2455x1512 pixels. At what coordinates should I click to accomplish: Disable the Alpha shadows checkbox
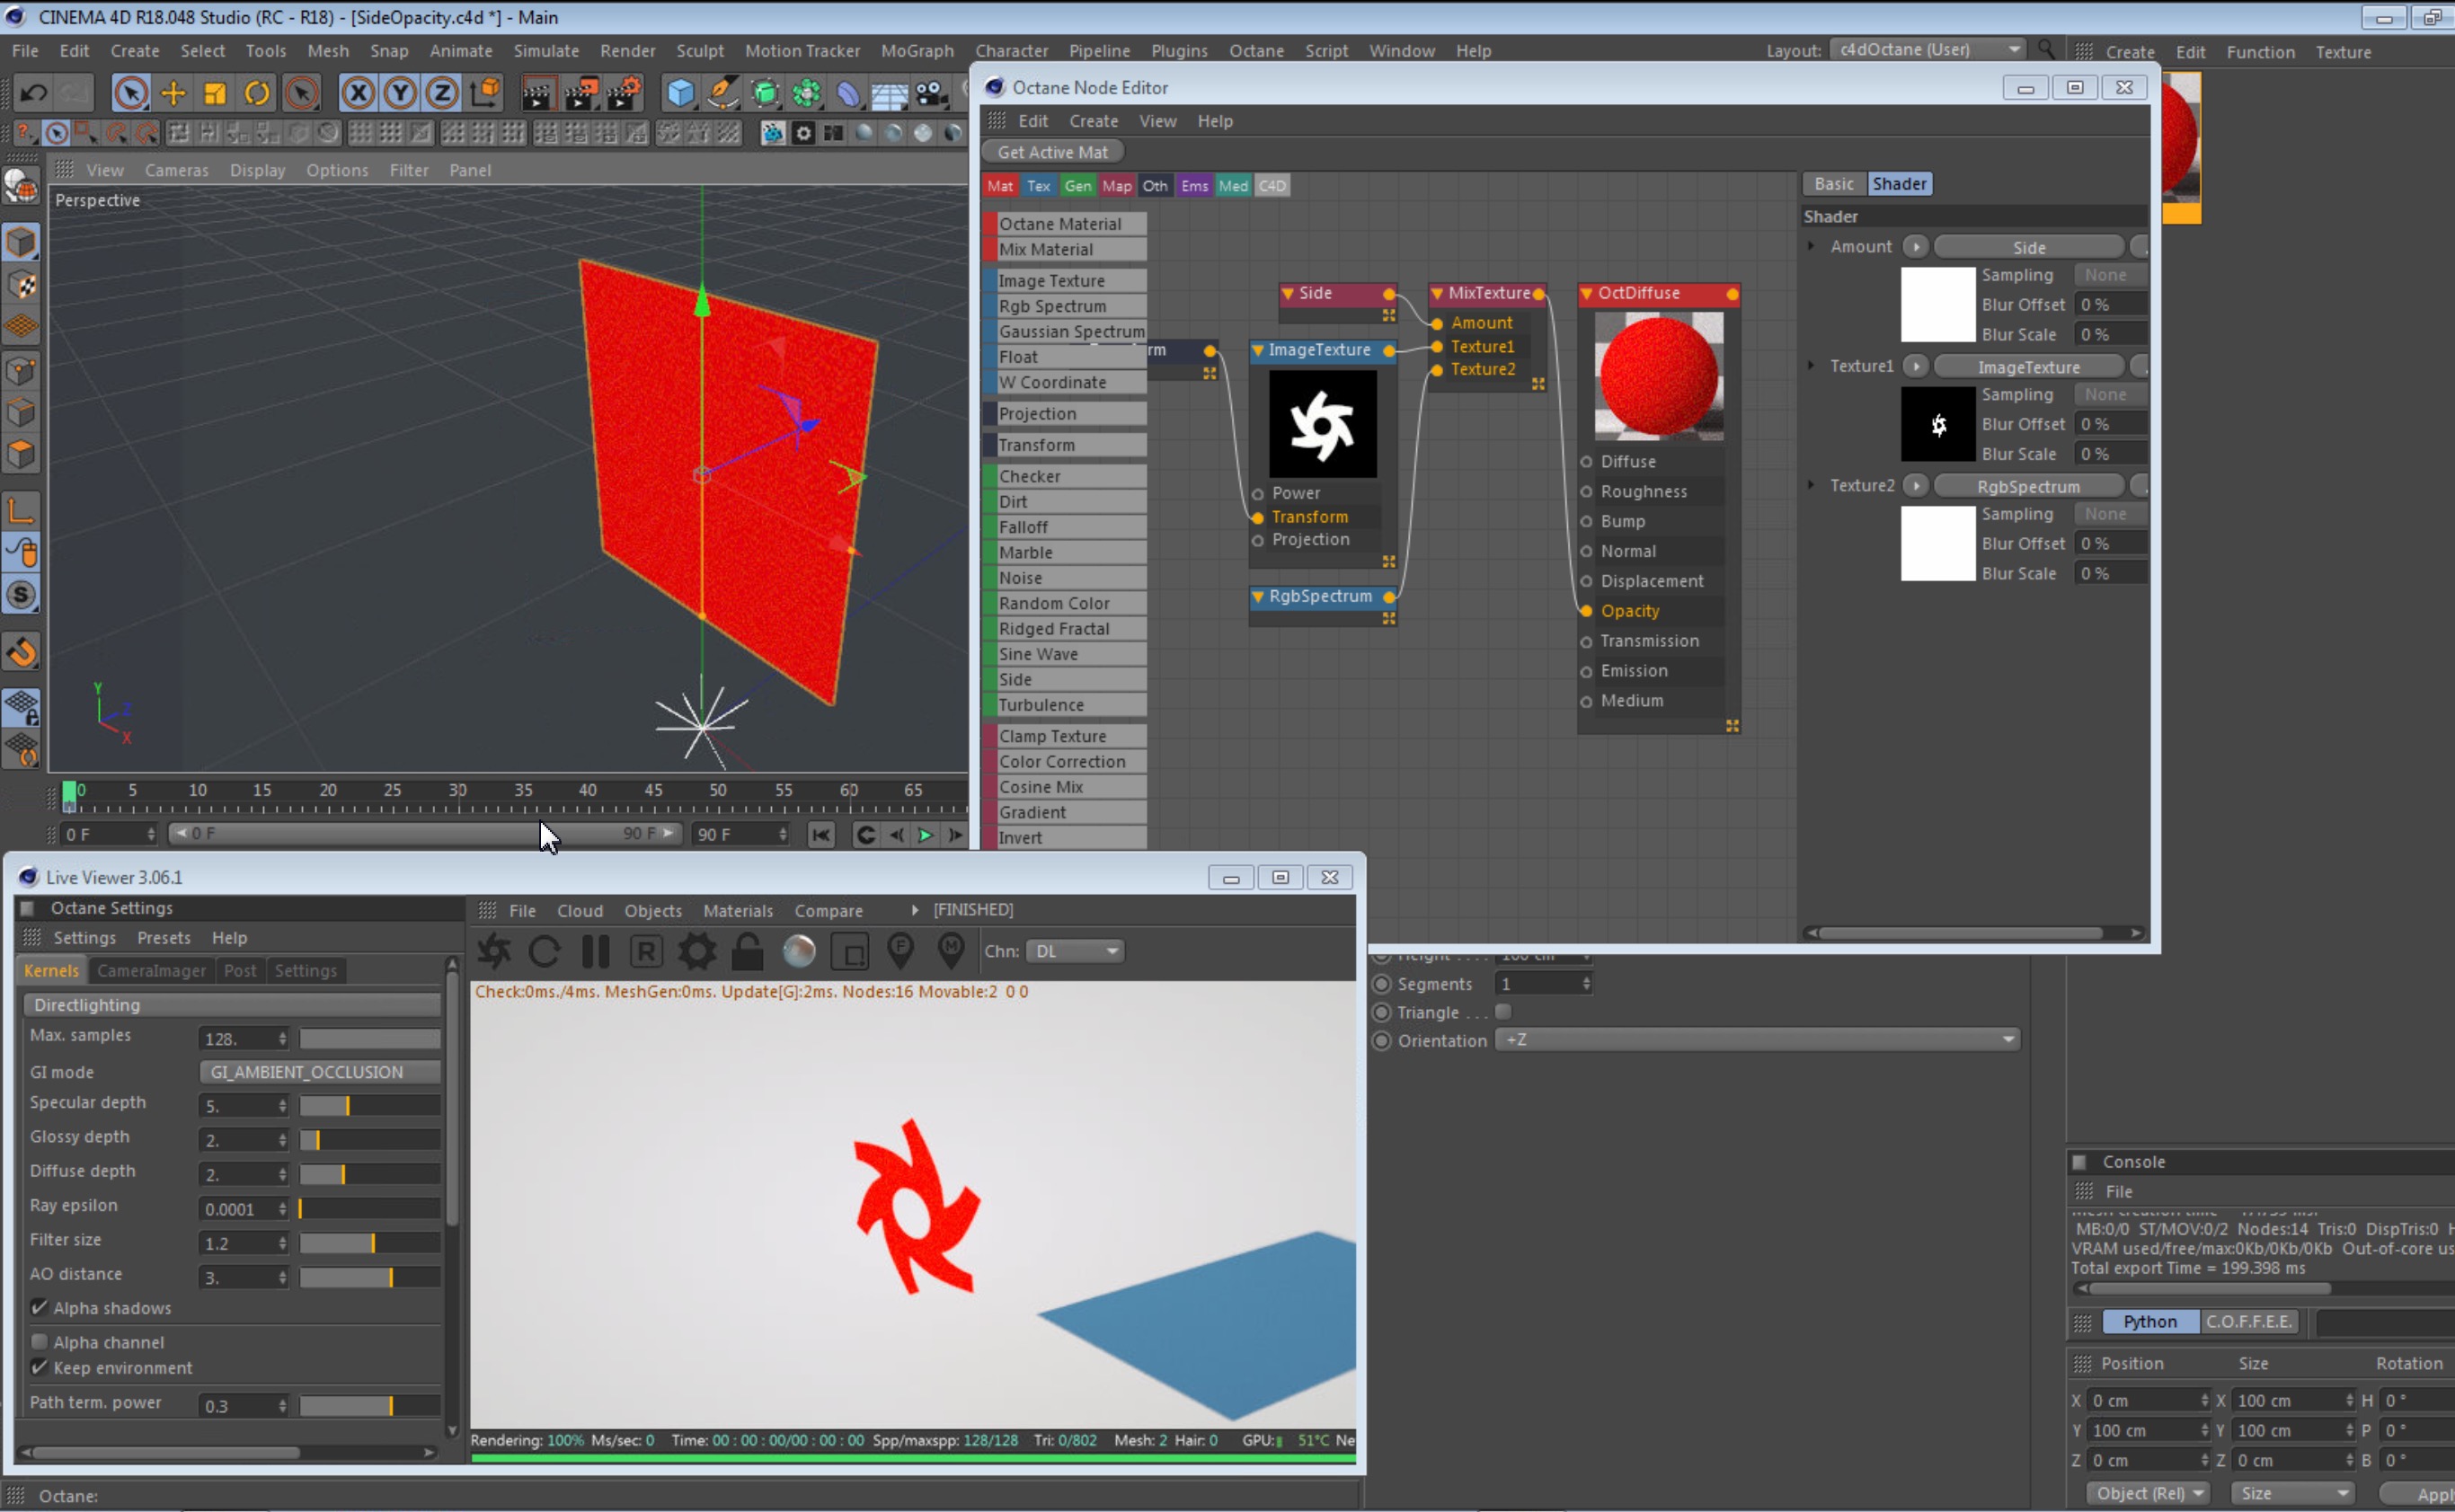coord(39,1307)
